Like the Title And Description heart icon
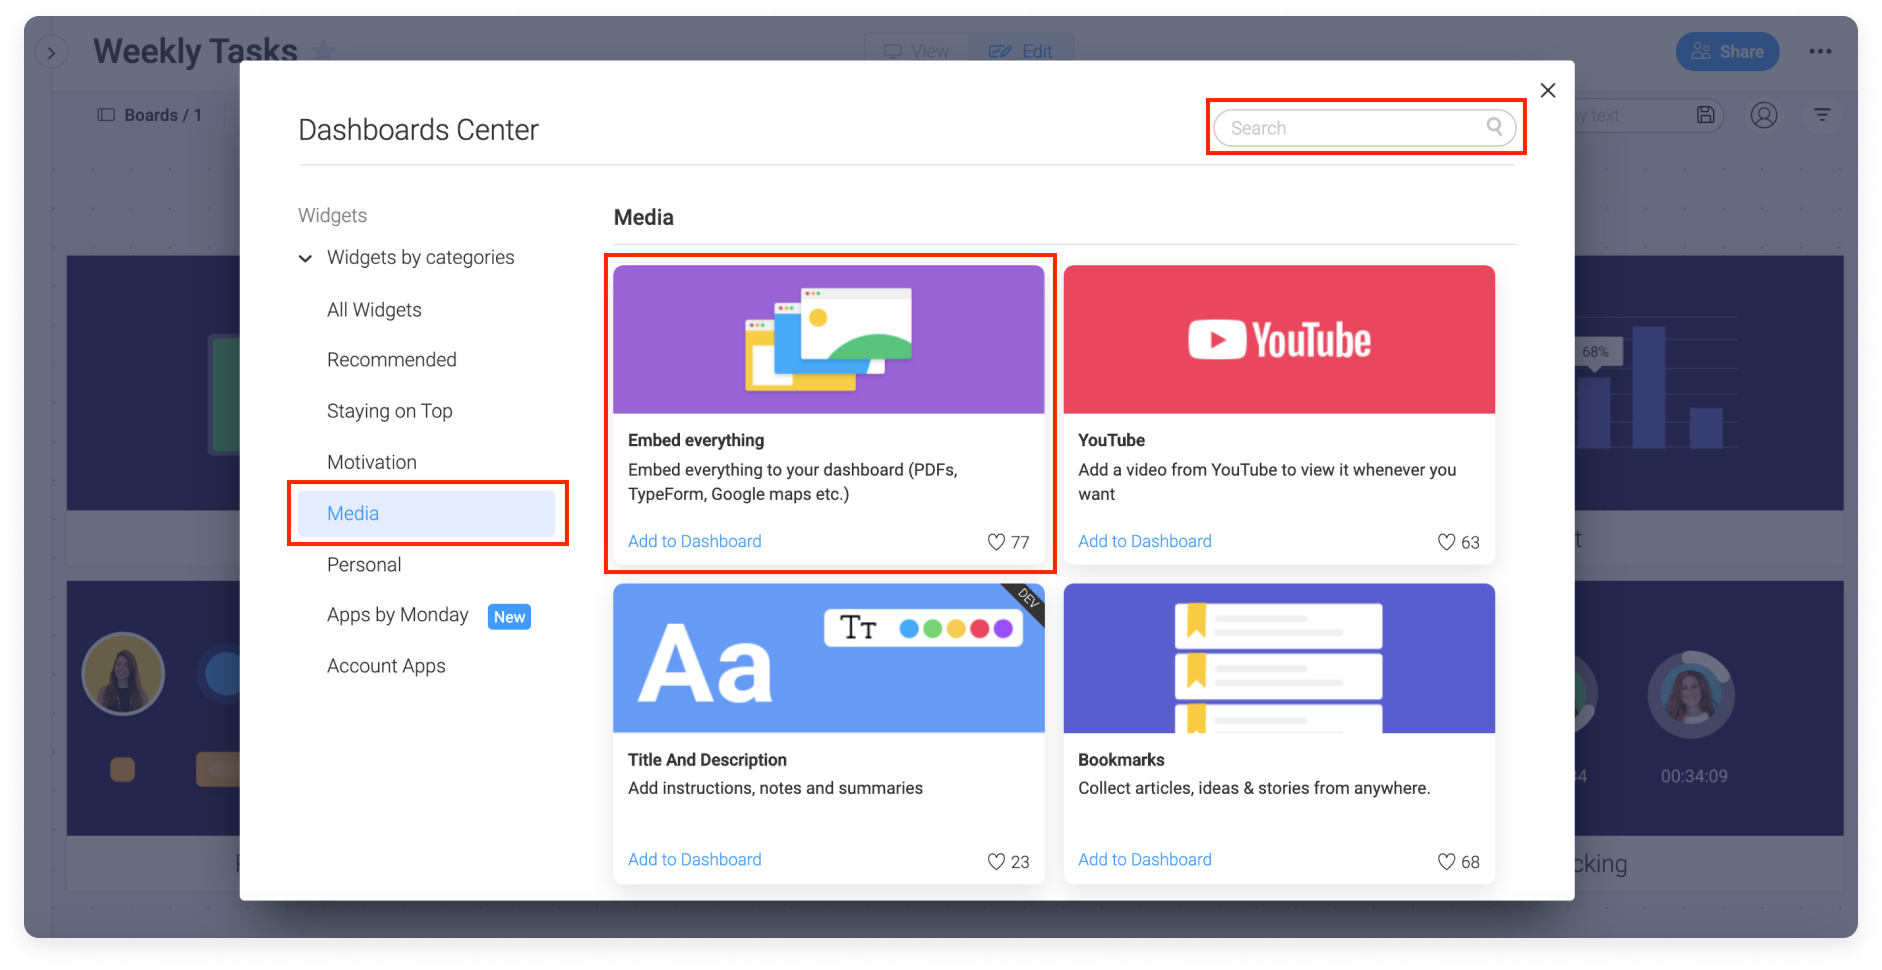The image size is (1882, 970). click(x=996, y=861)
